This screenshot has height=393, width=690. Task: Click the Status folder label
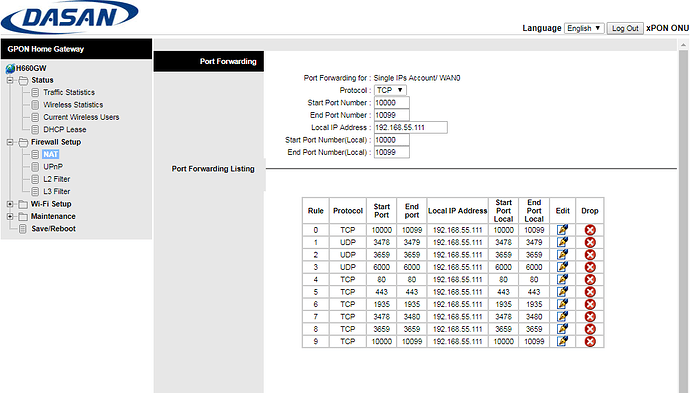tap(42, 80)
